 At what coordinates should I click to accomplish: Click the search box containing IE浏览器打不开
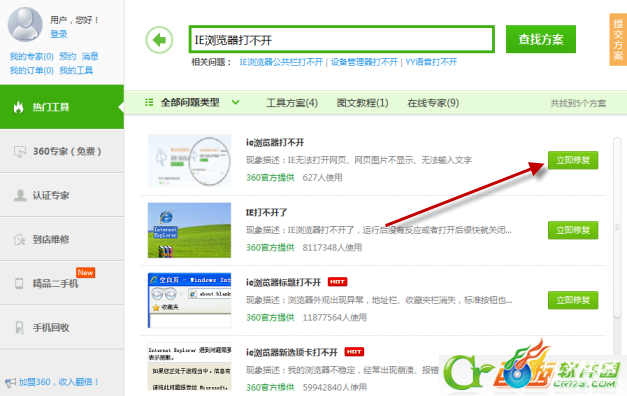point(342,39)
